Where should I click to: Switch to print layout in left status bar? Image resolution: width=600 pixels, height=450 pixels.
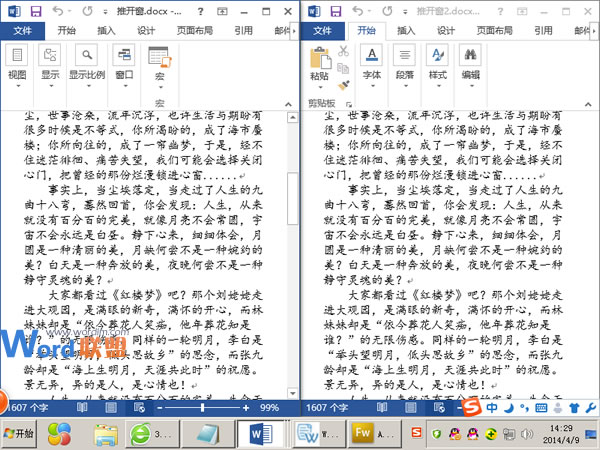pyautogui.click(x=111, y=408)
